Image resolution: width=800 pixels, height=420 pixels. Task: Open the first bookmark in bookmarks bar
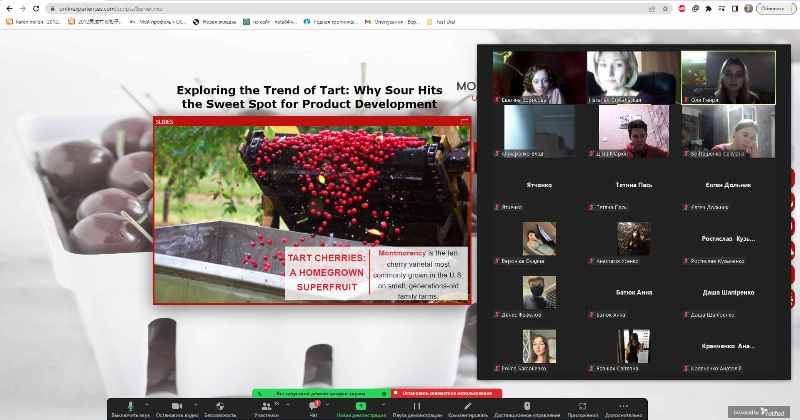click(x=33, y=22)
